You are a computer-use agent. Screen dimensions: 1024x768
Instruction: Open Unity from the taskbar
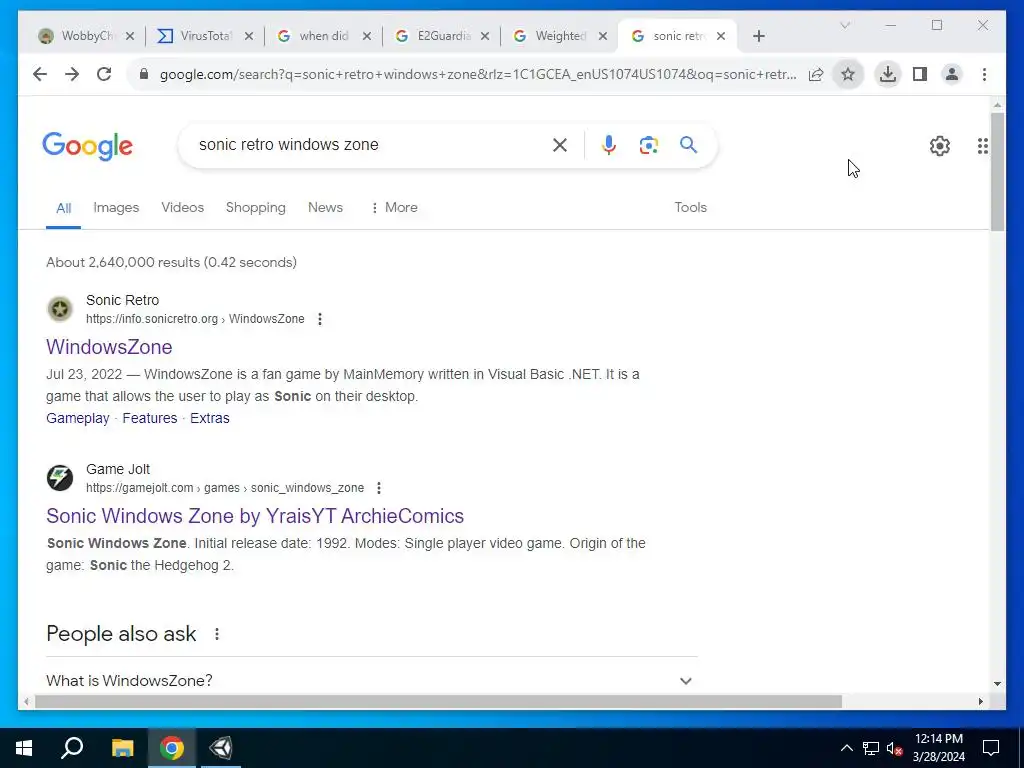pos(221,748)
